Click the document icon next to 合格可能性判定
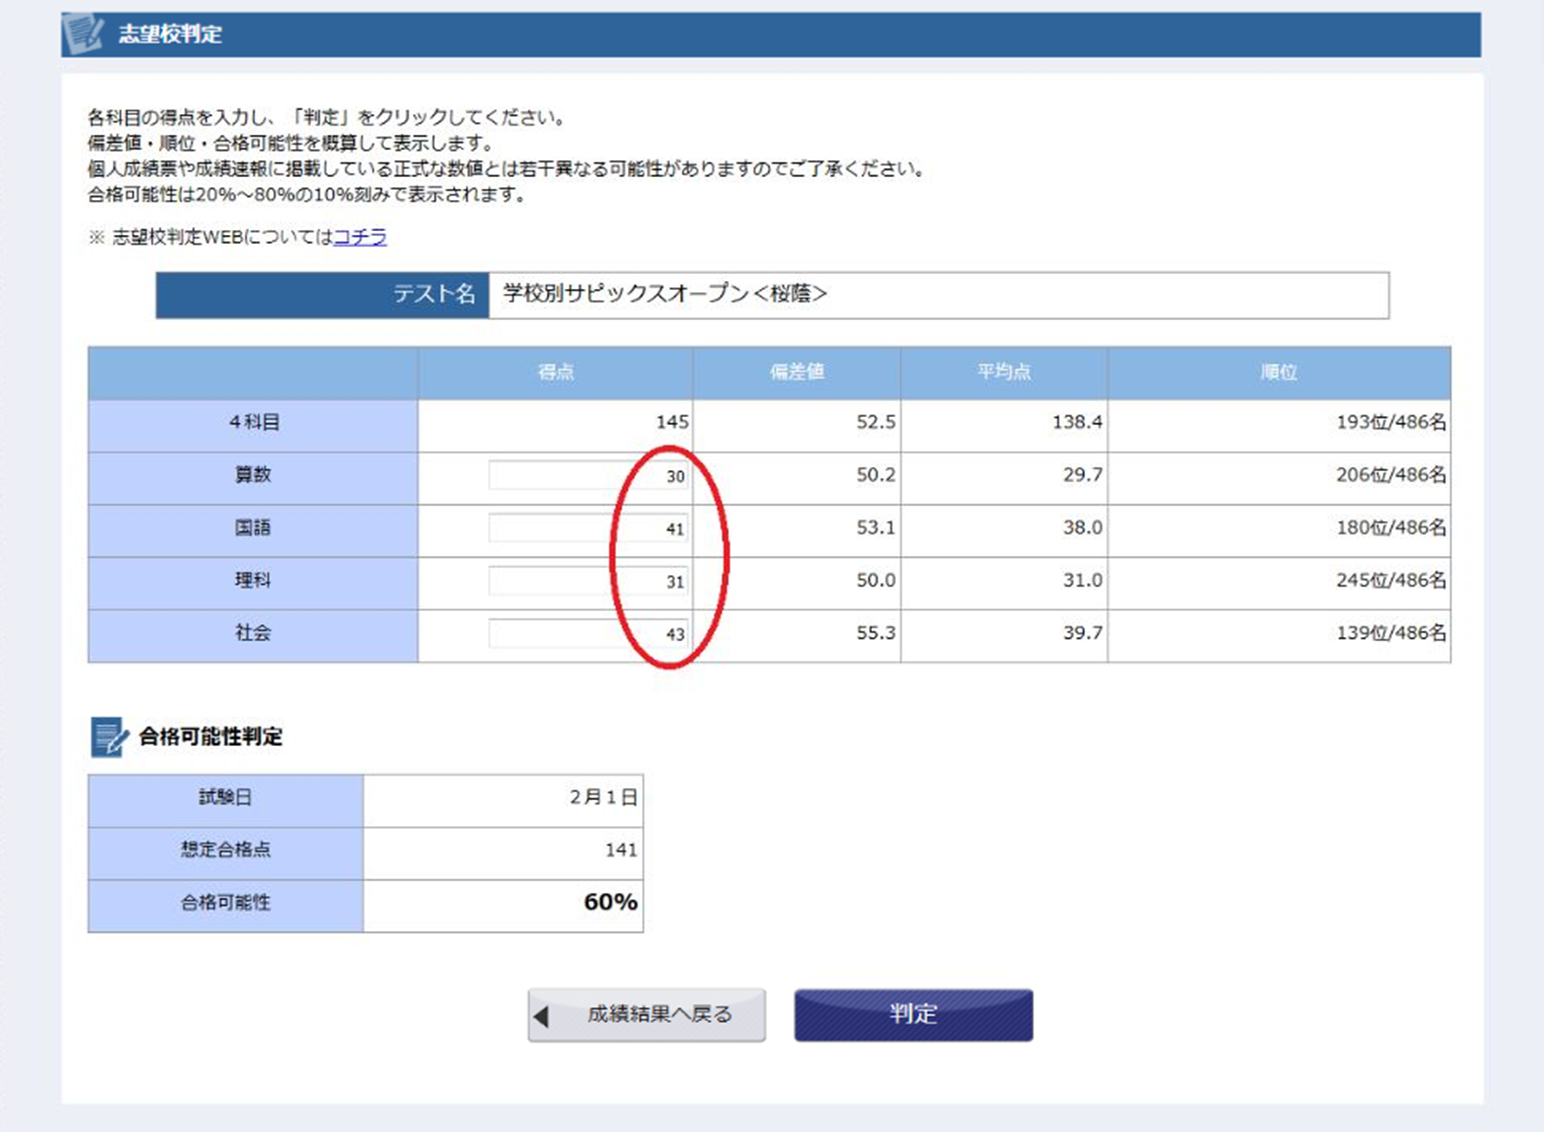 pos(108,737)
